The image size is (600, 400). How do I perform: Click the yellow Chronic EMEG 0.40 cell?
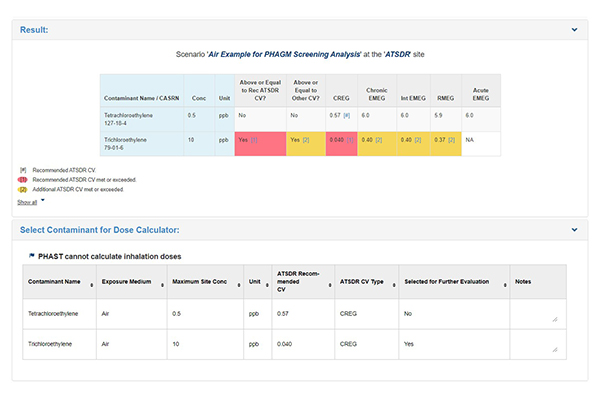tap(375, 141)
